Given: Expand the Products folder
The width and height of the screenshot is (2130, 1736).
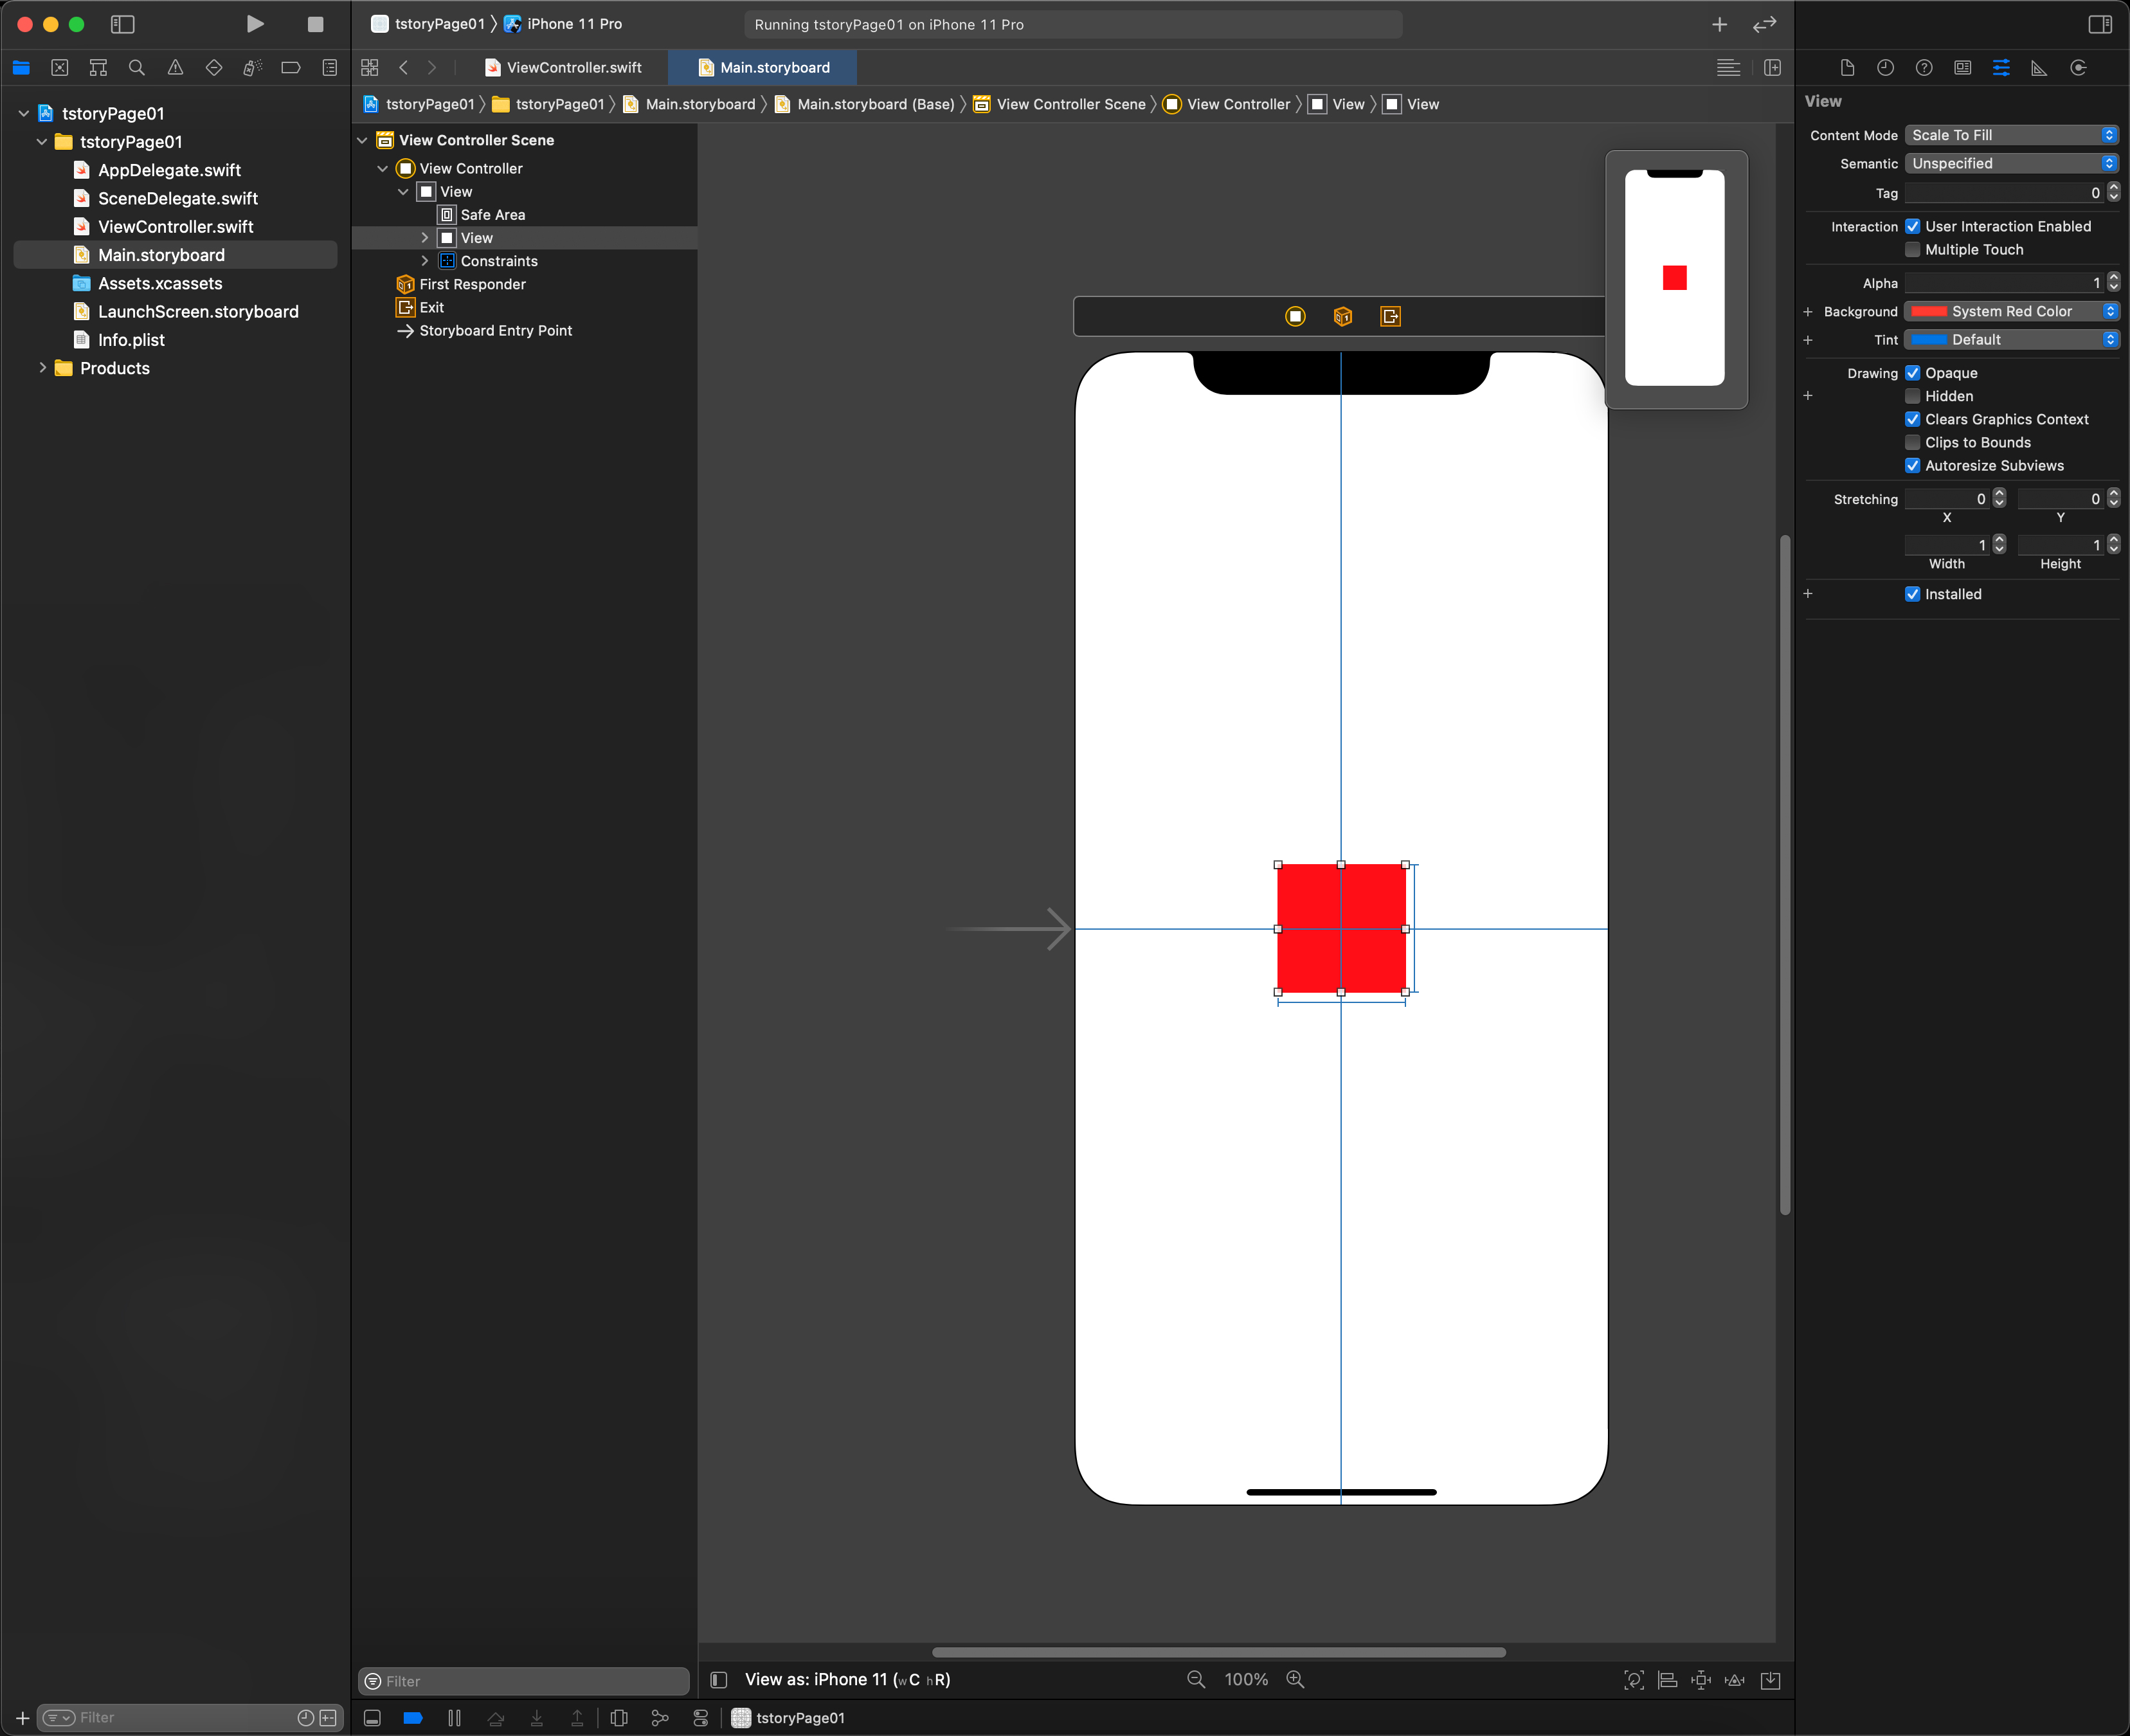Looking at the screenshot, I should 42,368.
